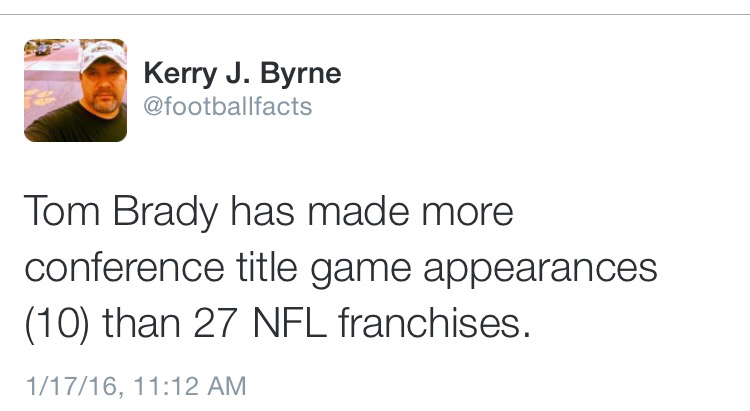Click the last name Byrne in the header
The height and width of the screenshot is (411, 750).
(300, 74)
